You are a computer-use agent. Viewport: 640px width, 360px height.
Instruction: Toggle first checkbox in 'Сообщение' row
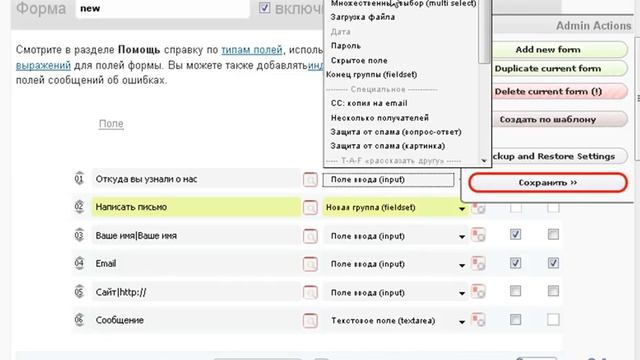click(516, 320)
